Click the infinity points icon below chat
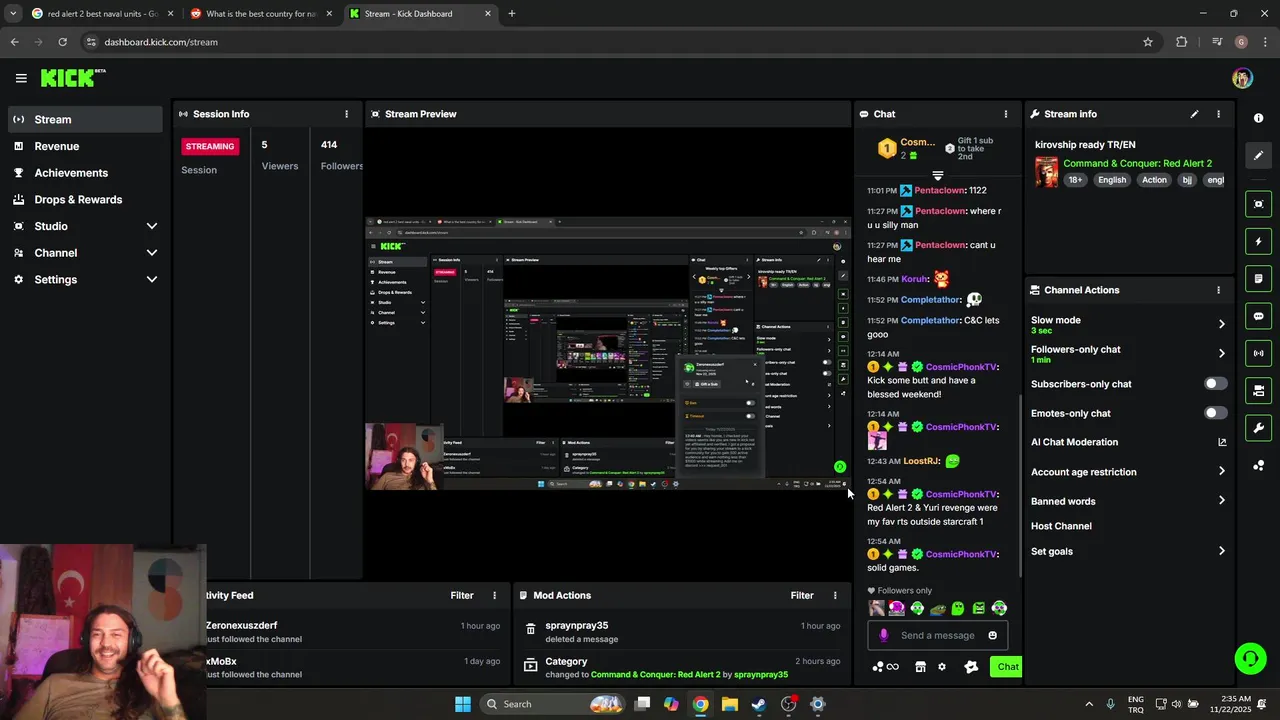 coord(892,667)
